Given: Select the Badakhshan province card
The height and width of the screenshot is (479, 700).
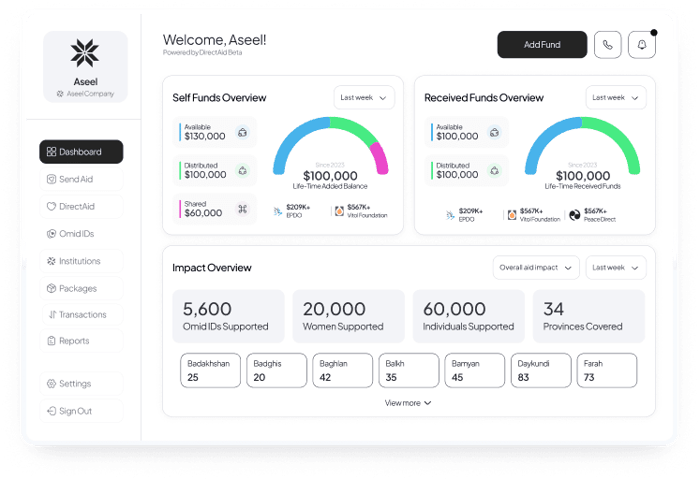Looking at the screenshot, I should pos(211,370).
